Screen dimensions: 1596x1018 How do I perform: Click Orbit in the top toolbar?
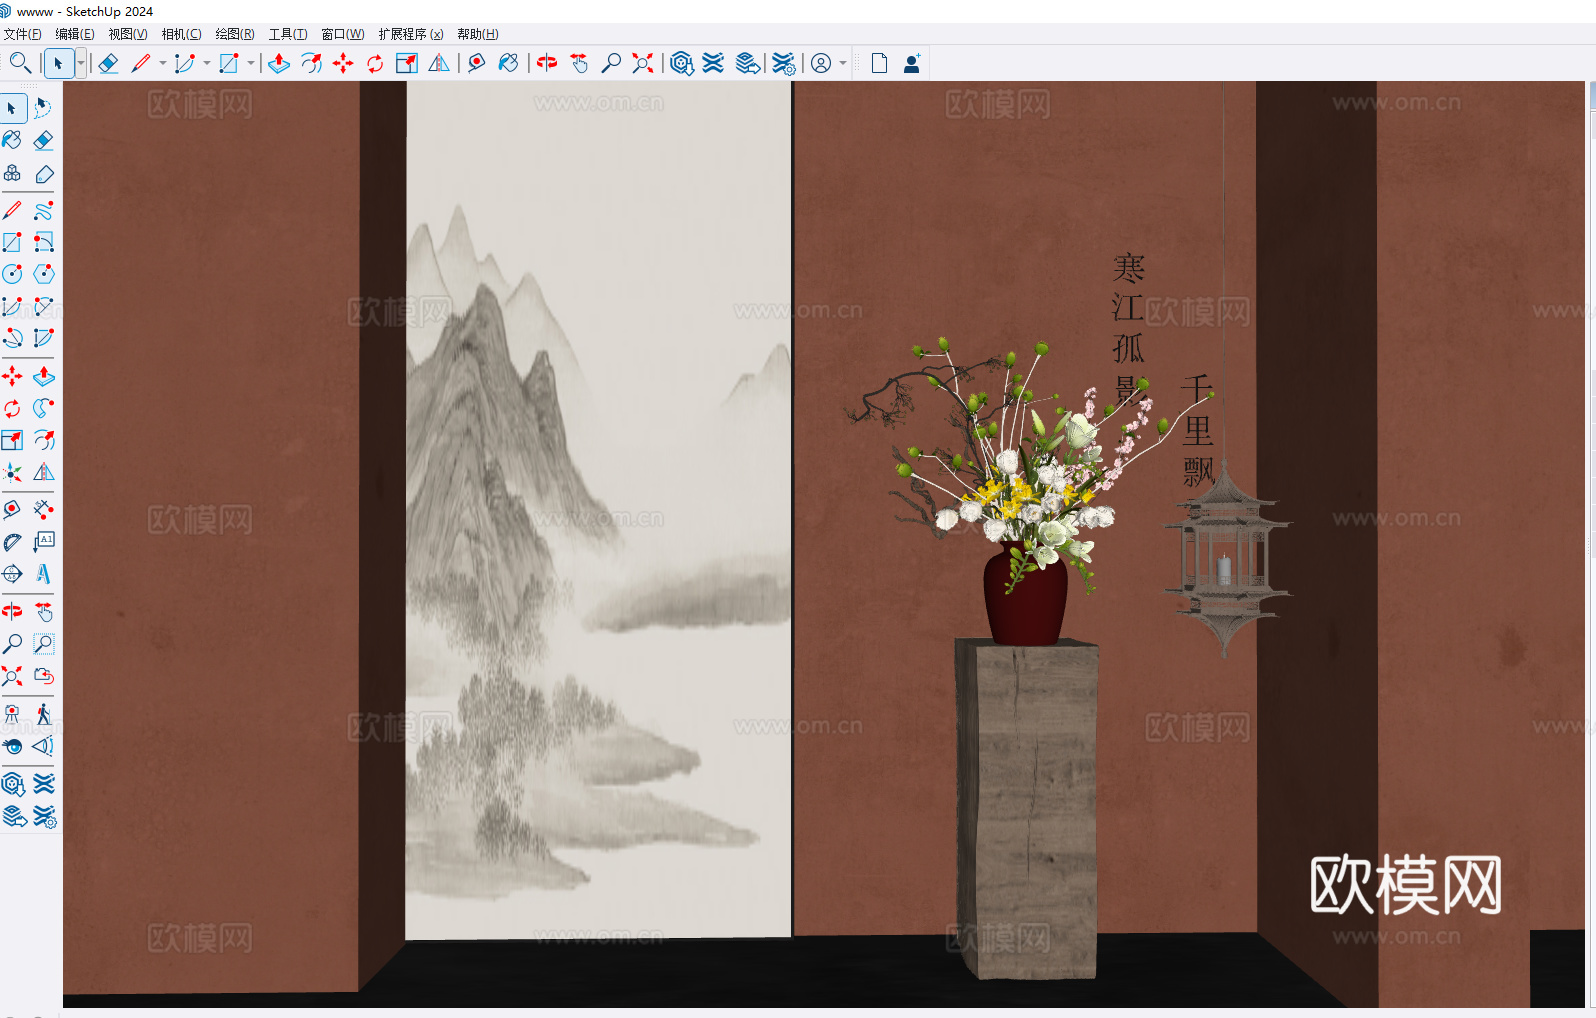(x=547, y=63)
